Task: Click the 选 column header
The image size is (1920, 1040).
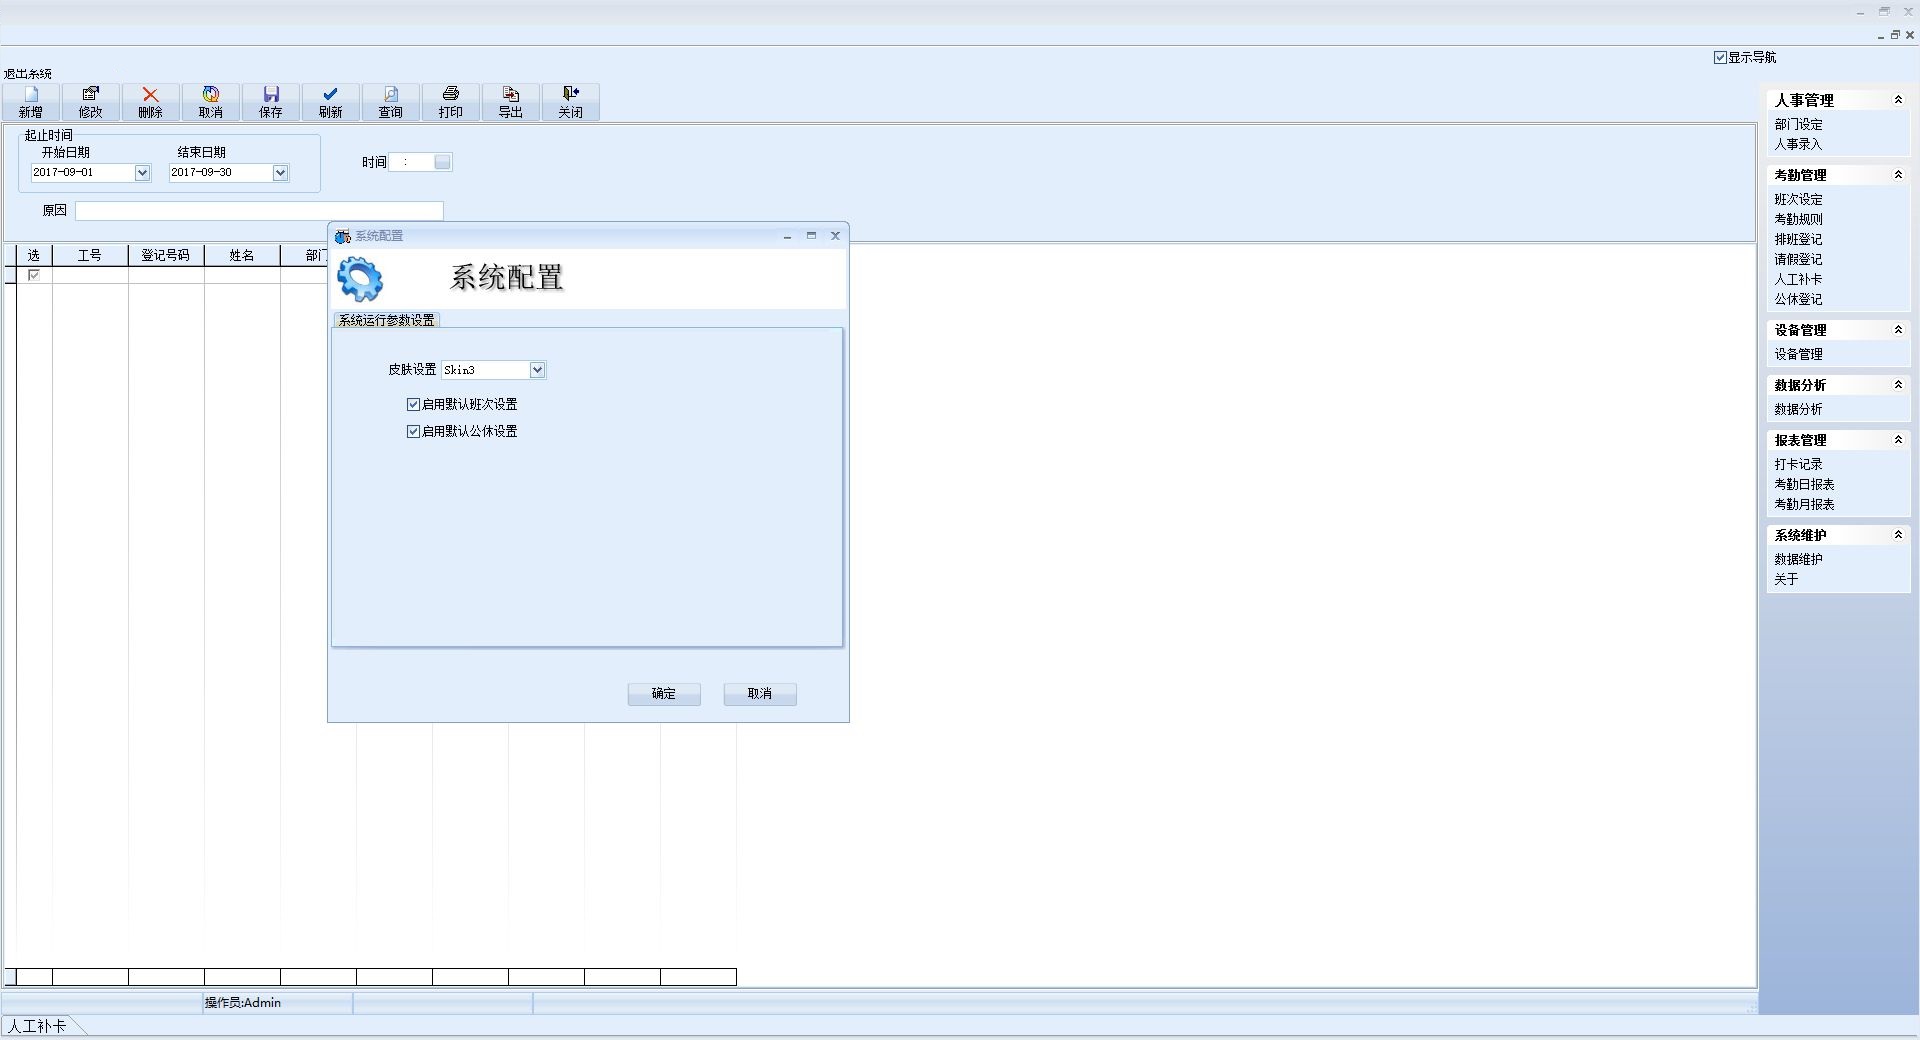Action: [34, 255]
